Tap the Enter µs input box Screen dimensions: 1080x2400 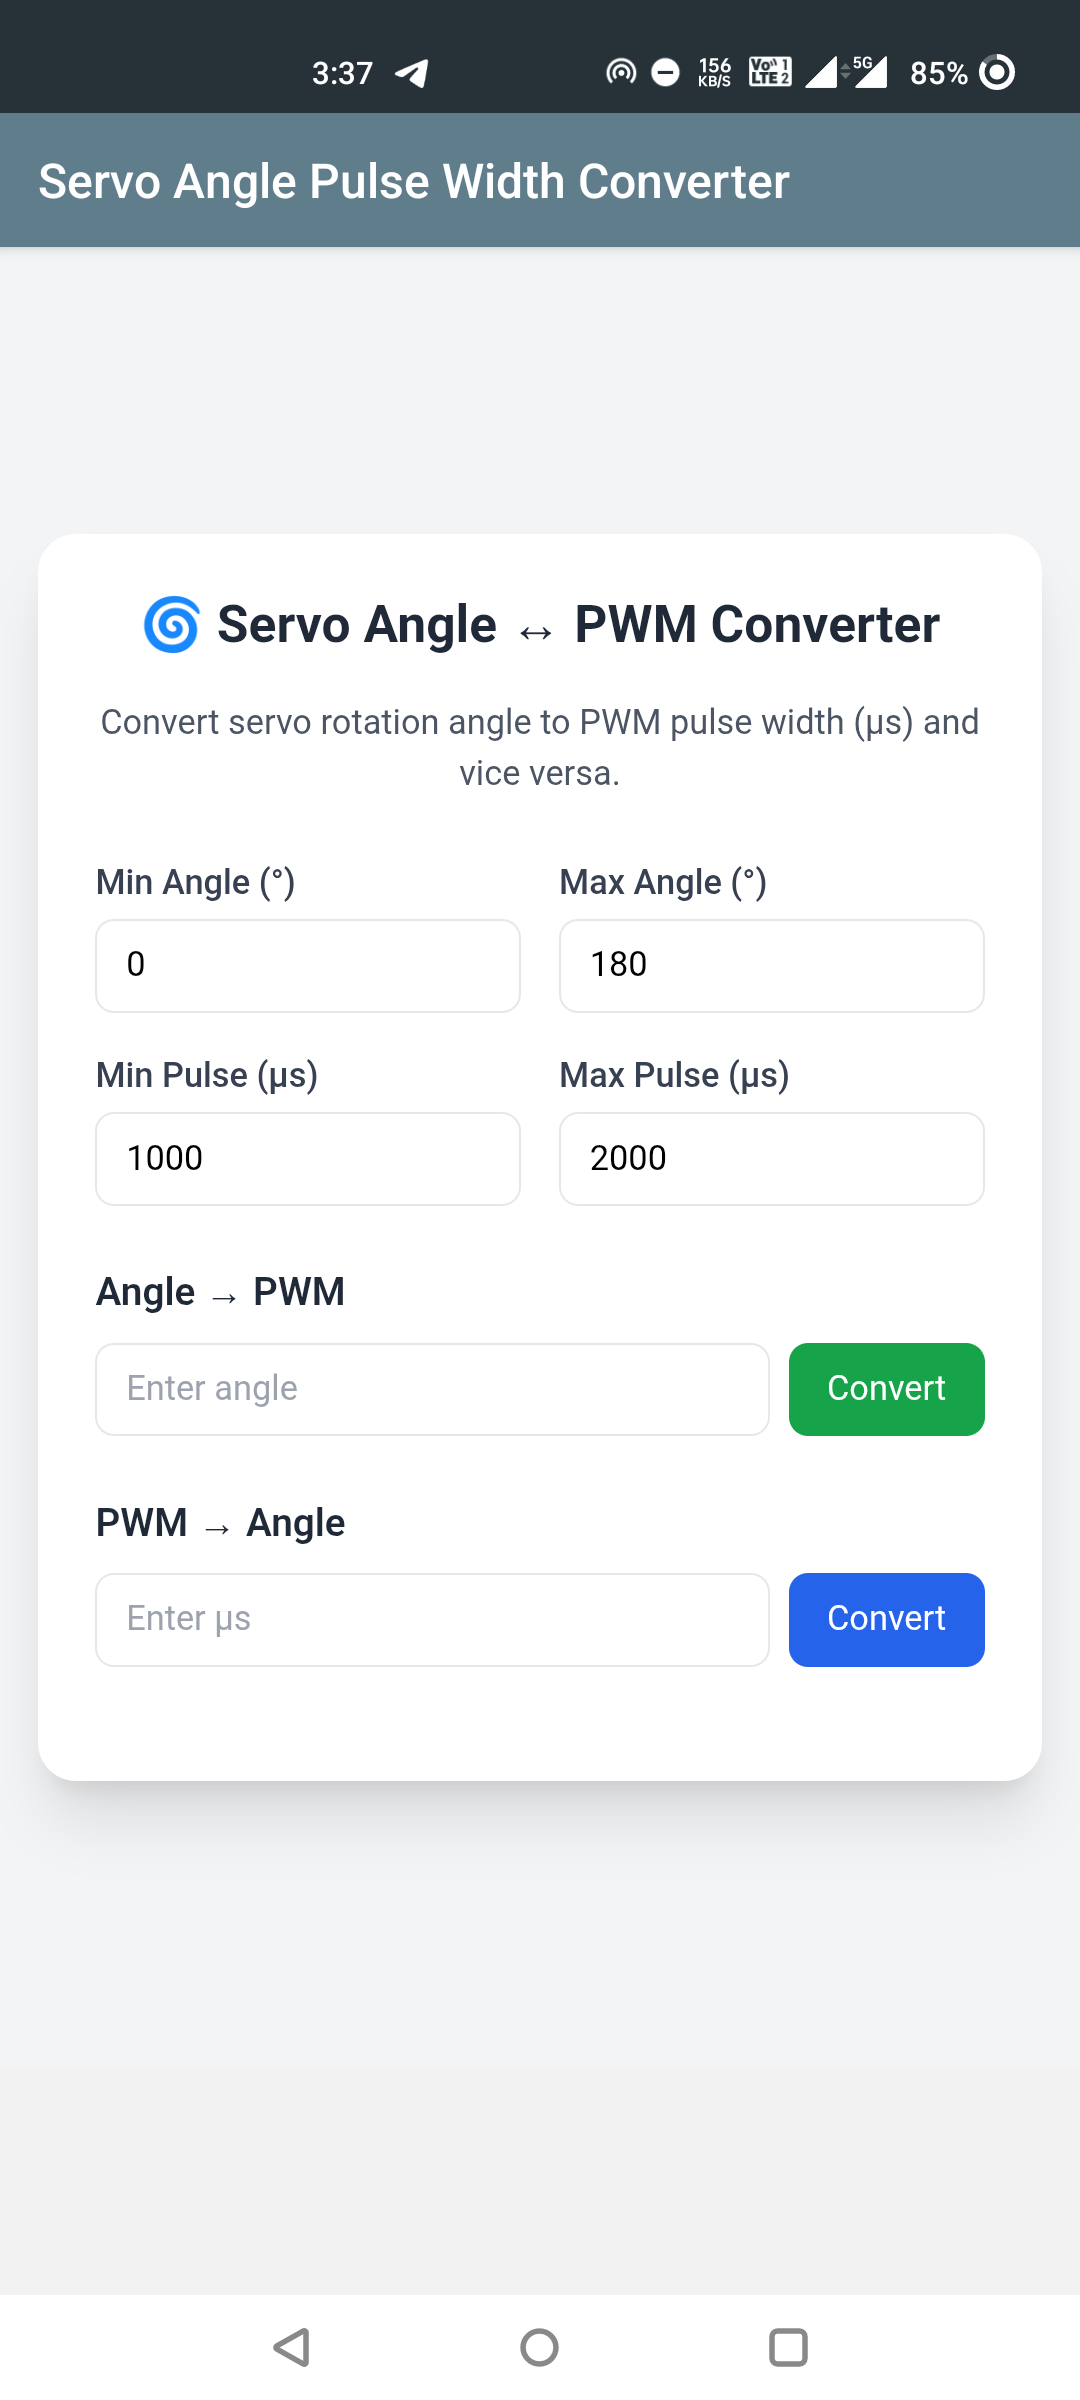click(432, 1619)
